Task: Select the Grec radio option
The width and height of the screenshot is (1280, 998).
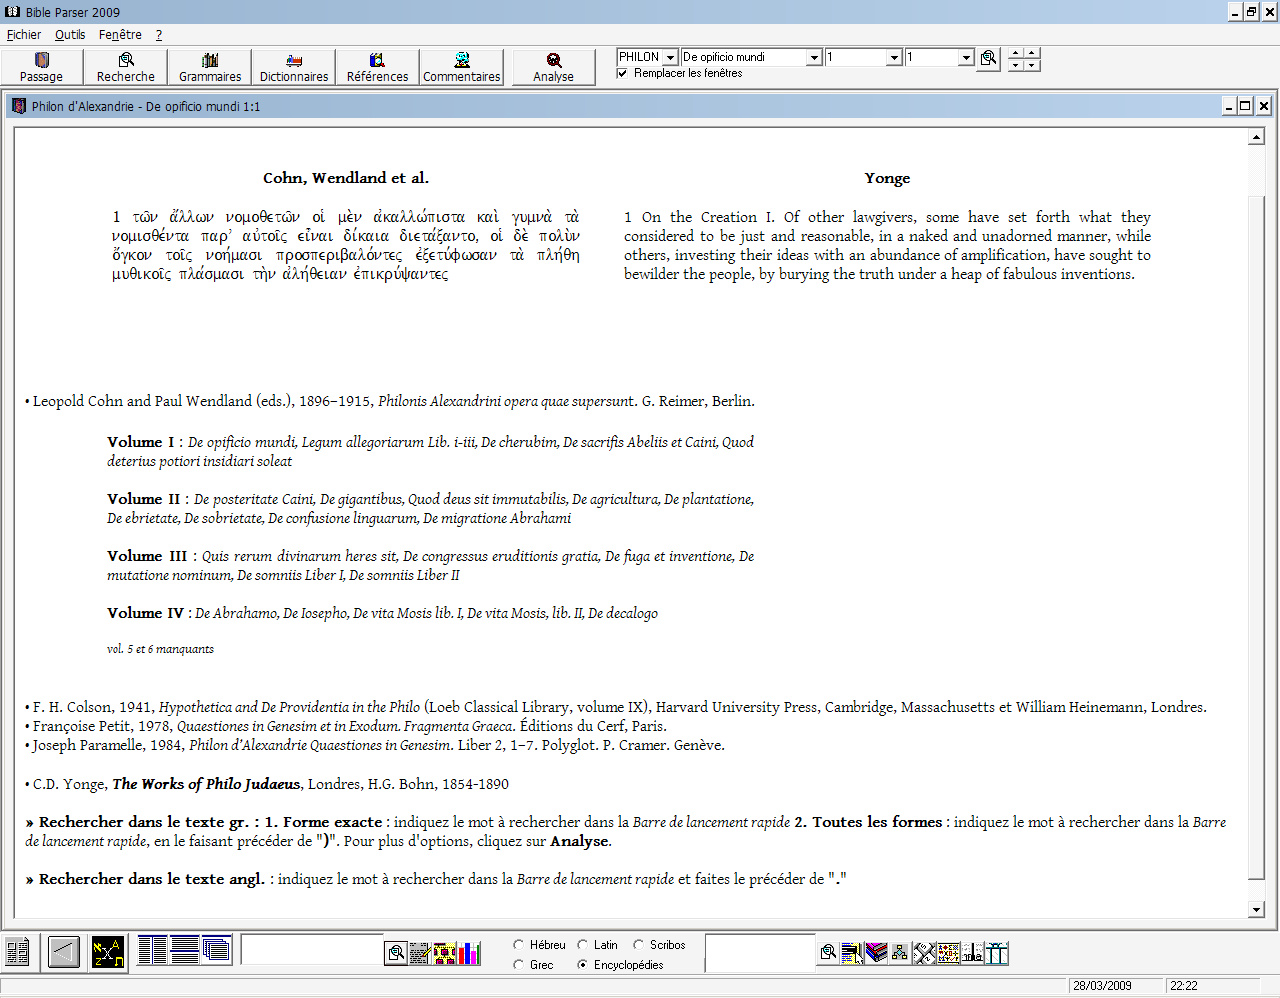Action: click(x=519, y=965)
